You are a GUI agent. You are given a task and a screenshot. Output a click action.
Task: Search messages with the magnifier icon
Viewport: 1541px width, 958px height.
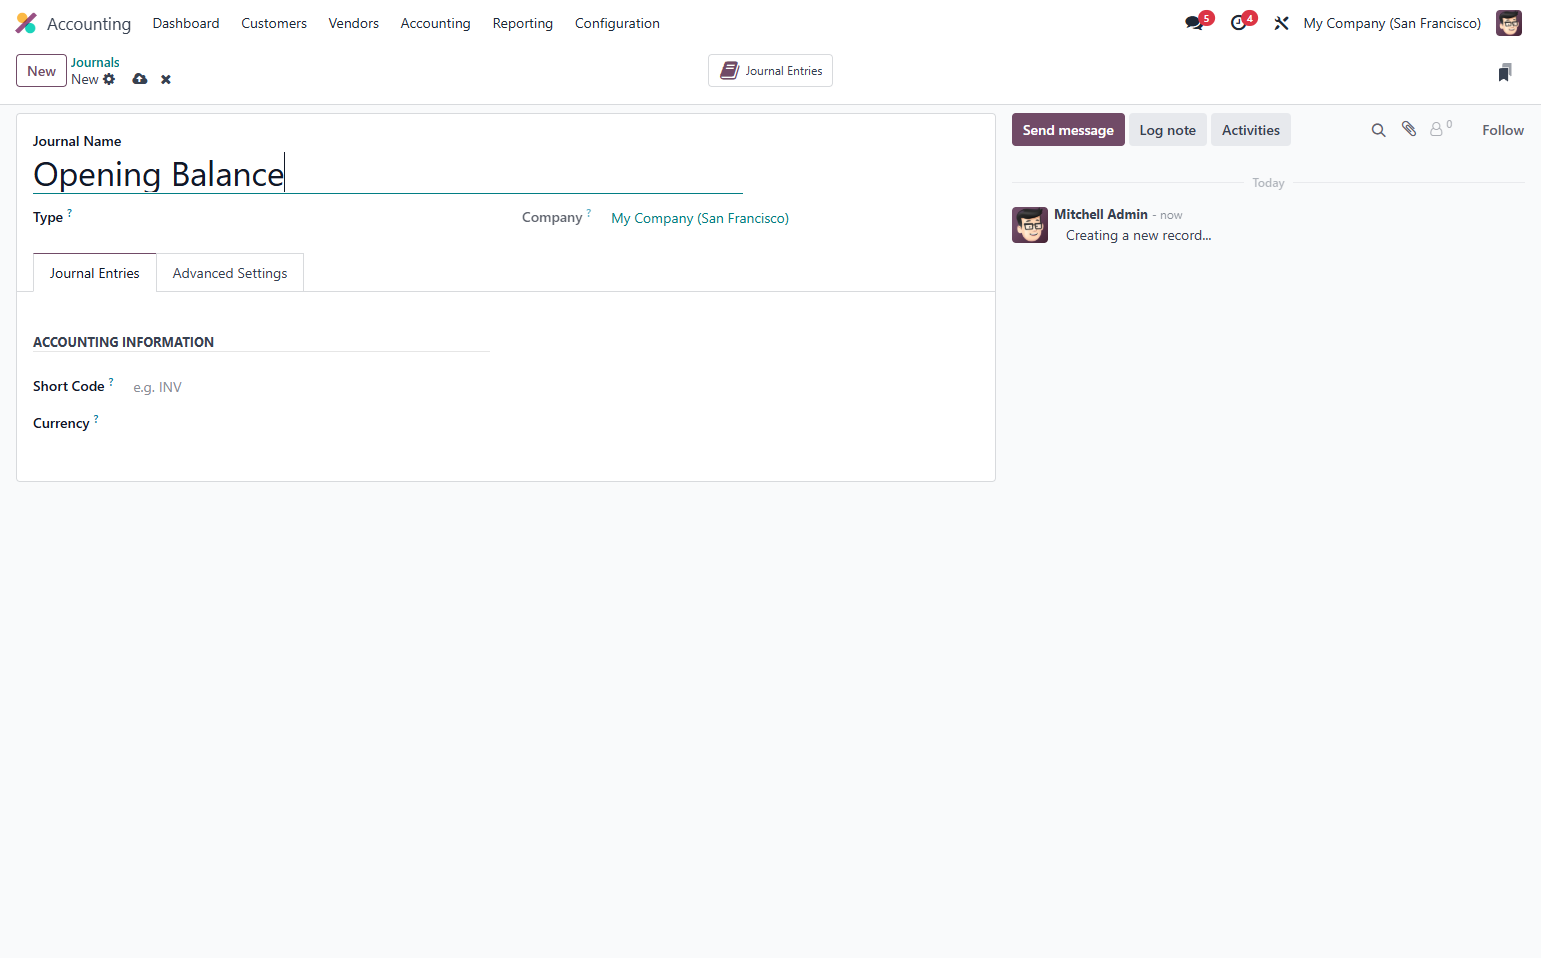click(1378, 130)
